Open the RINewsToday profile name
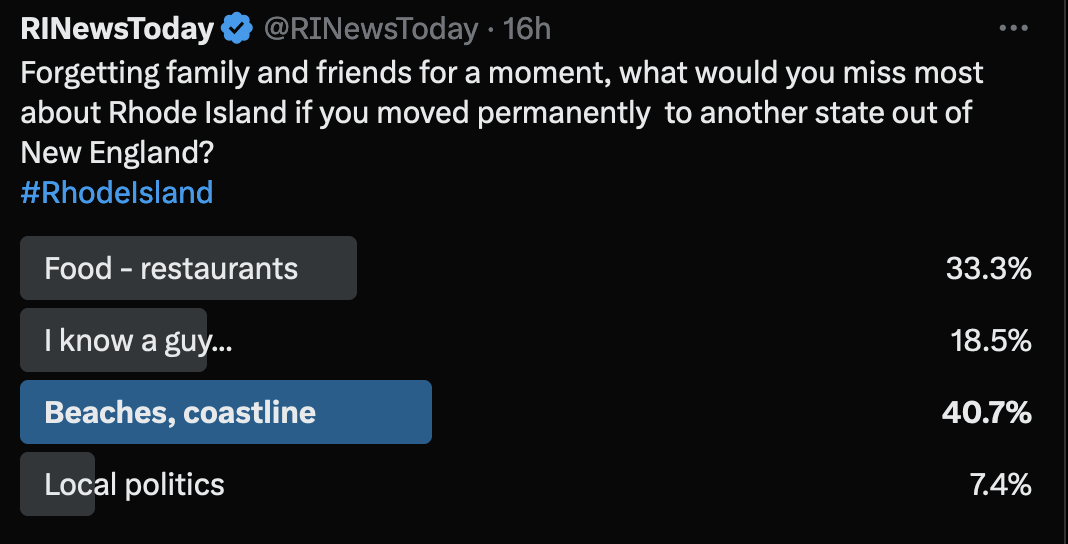Viewport: 1068px width, 544px height. point(117,29)
